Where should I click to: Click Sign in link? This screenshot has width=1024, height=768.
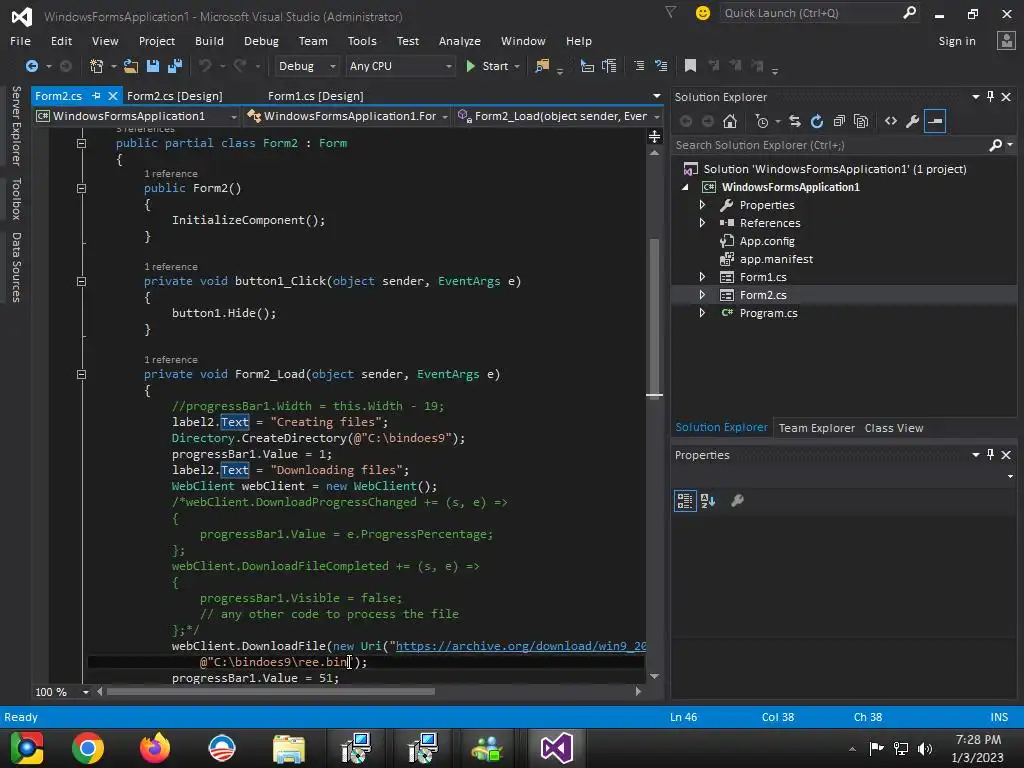click(957, 40)
